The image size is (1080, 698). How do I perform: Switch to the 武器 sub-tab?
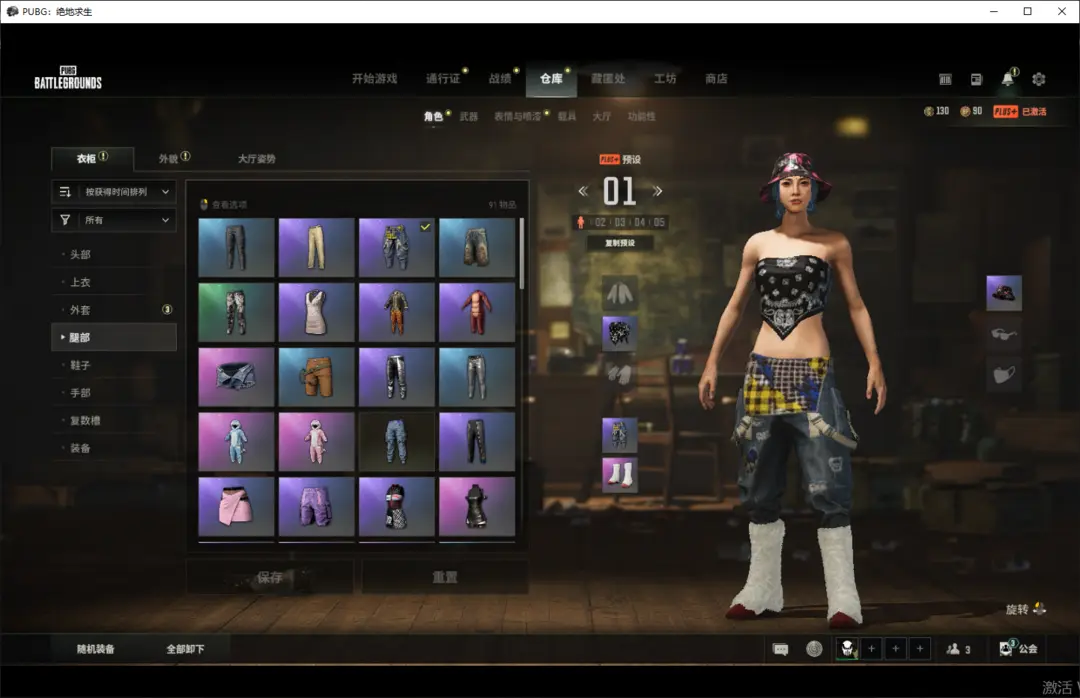tap(468, 116)
